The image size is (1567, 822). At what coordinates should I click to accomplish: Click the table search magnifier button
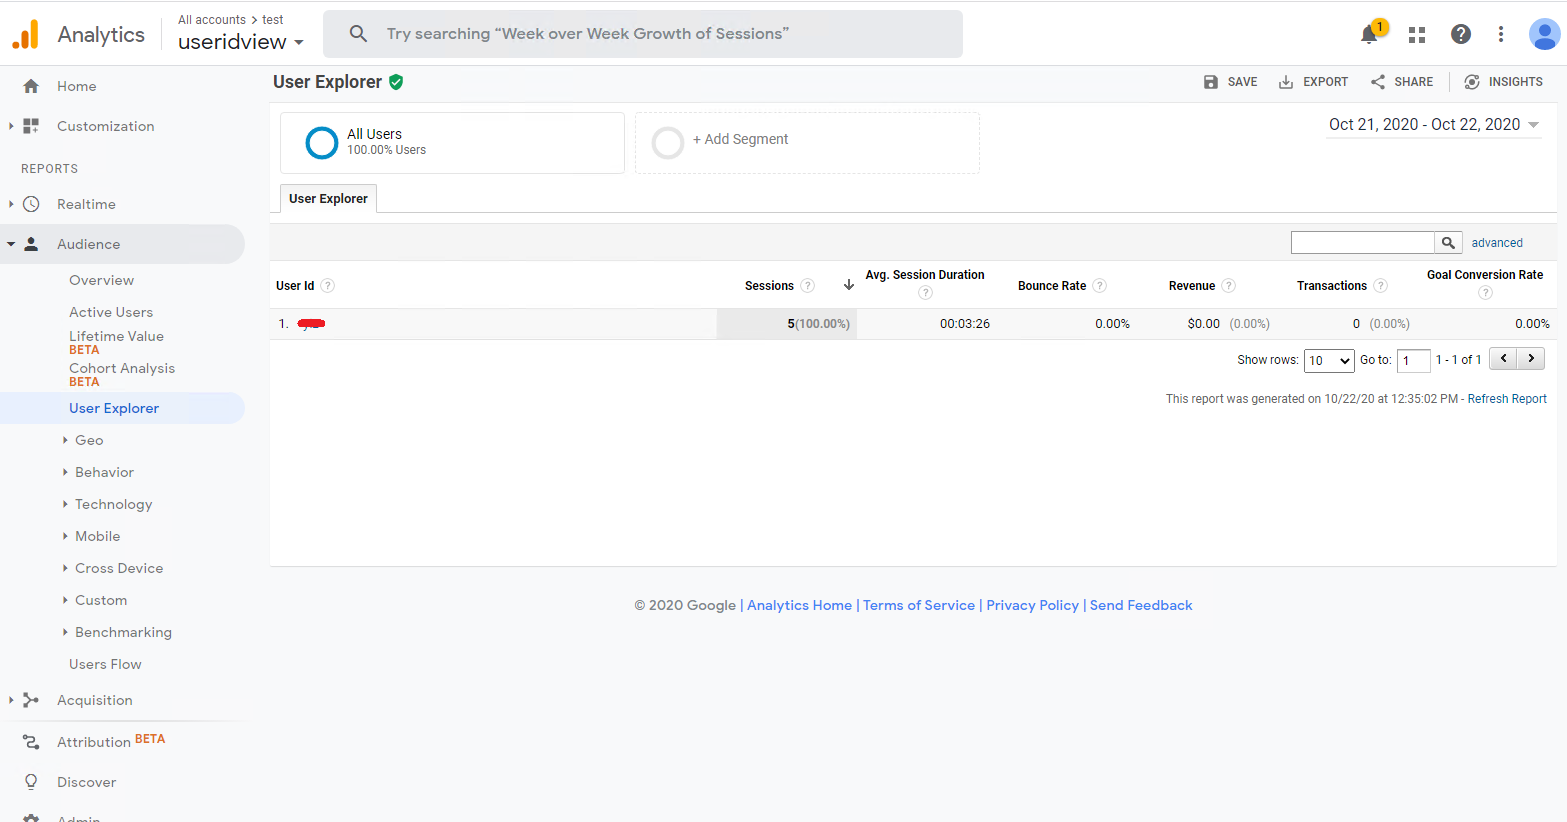(x=1448, y=243)
